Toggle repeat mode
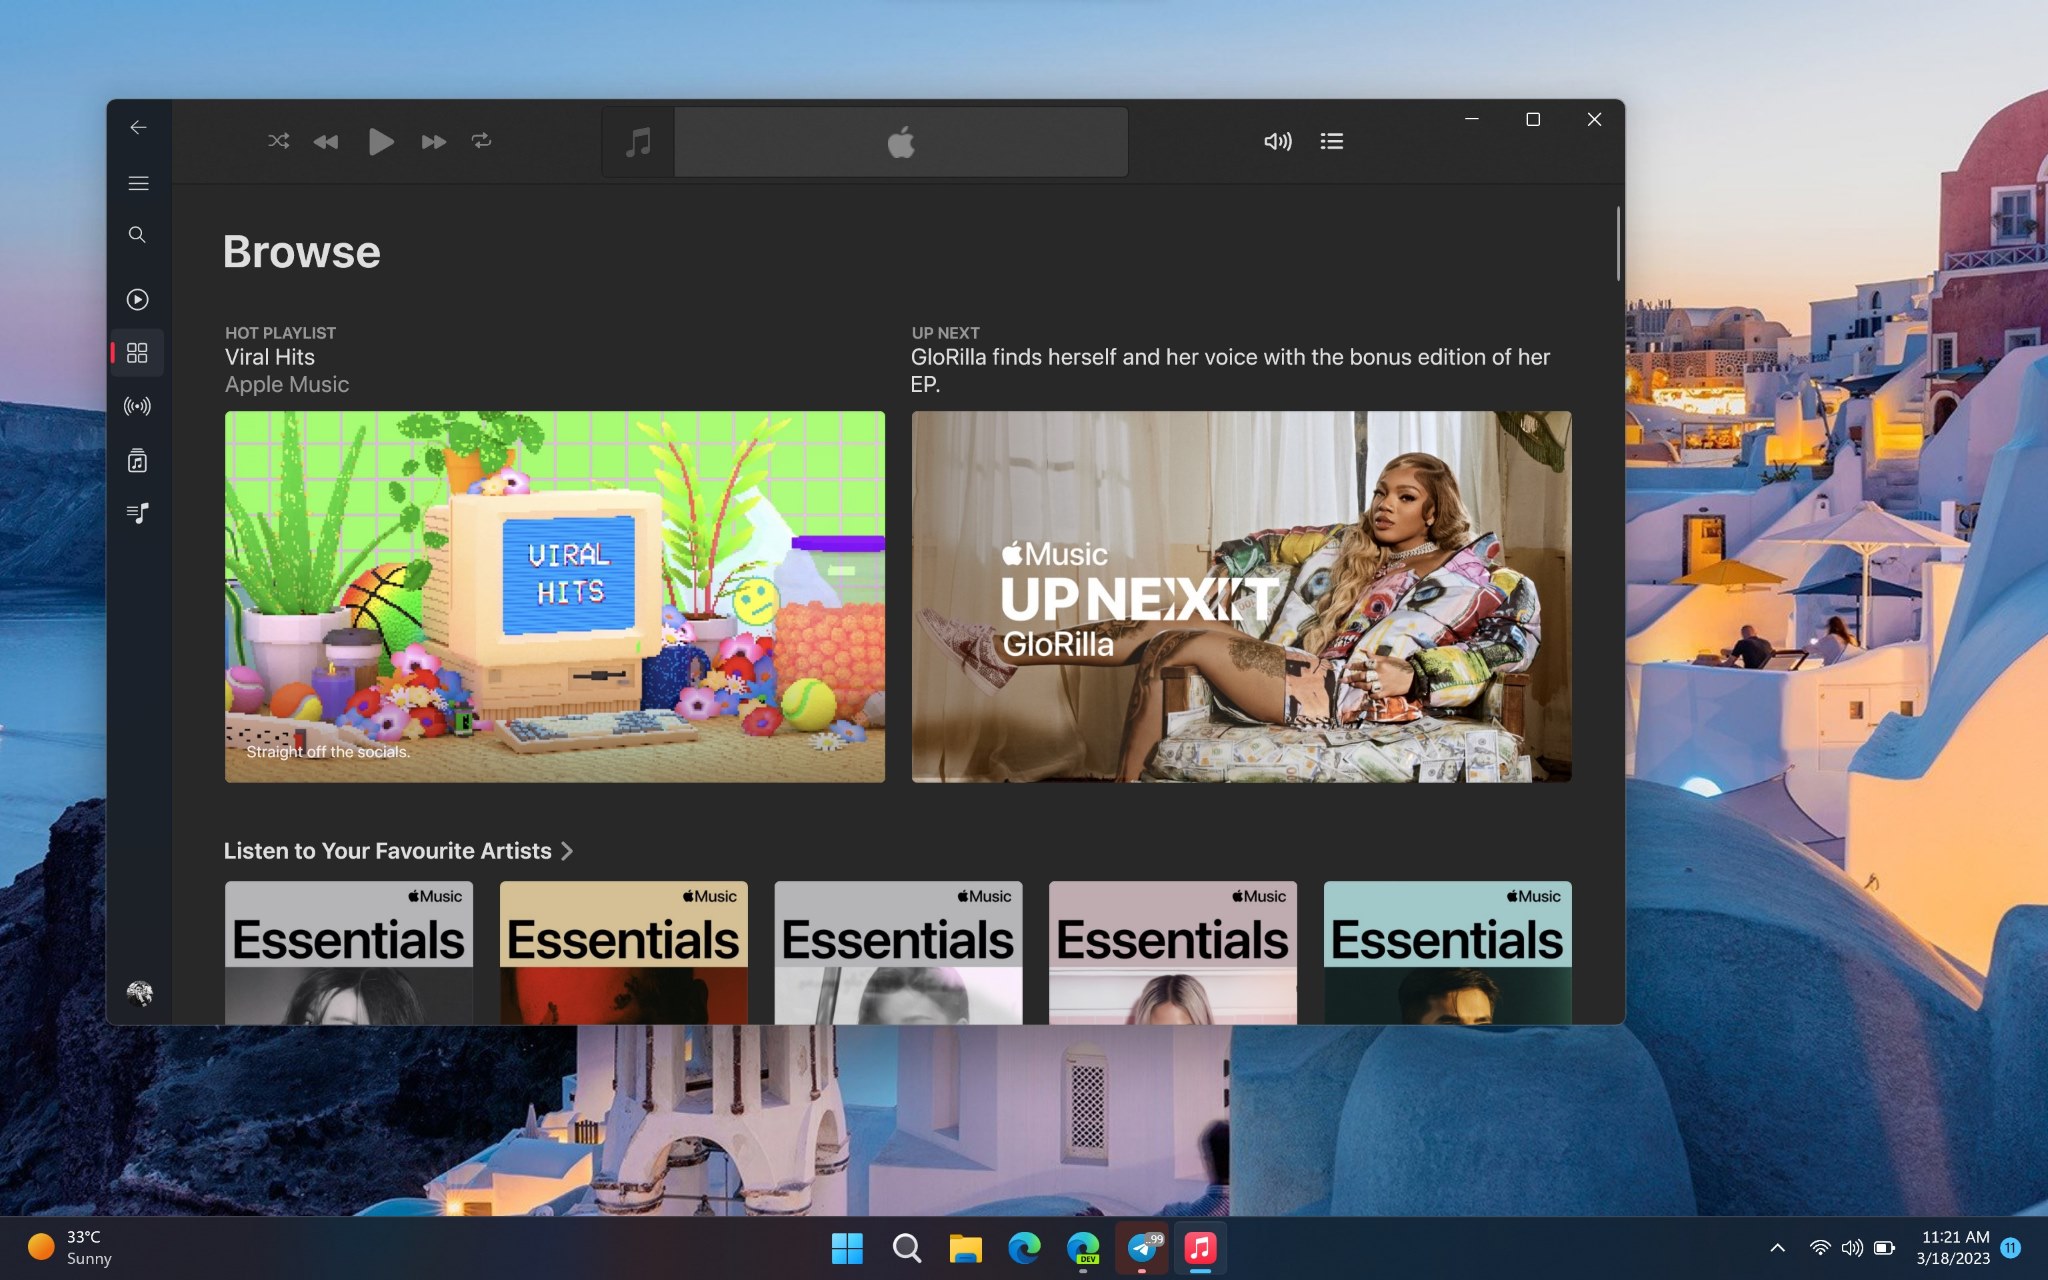The image size is (2048, 1280). (482, 141)
